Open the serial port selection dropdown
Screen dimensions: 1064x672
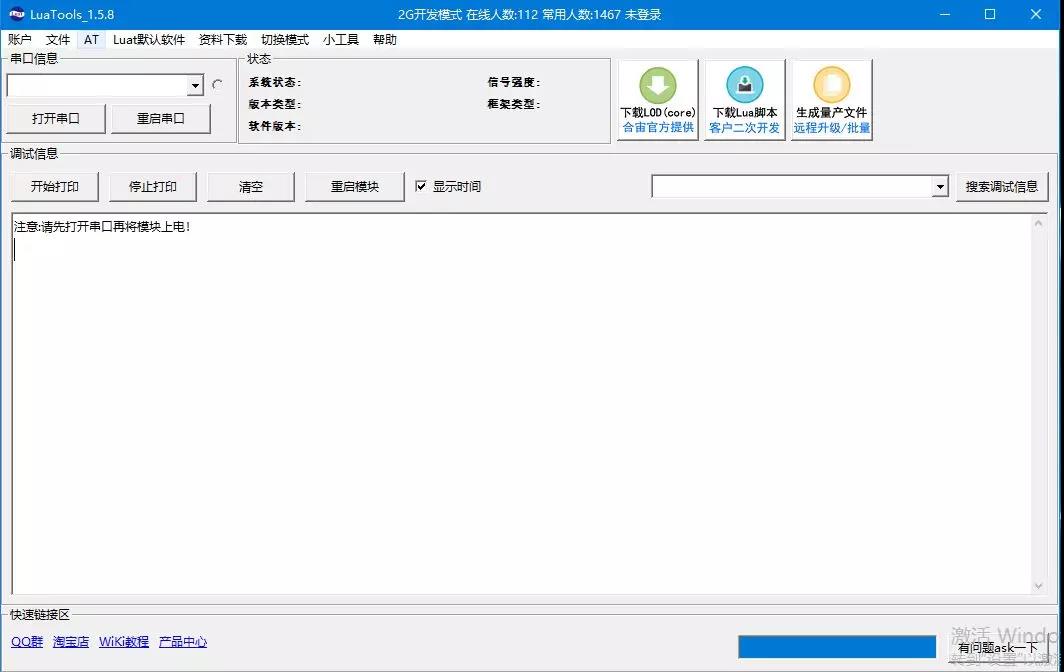[x=195, y=86]
